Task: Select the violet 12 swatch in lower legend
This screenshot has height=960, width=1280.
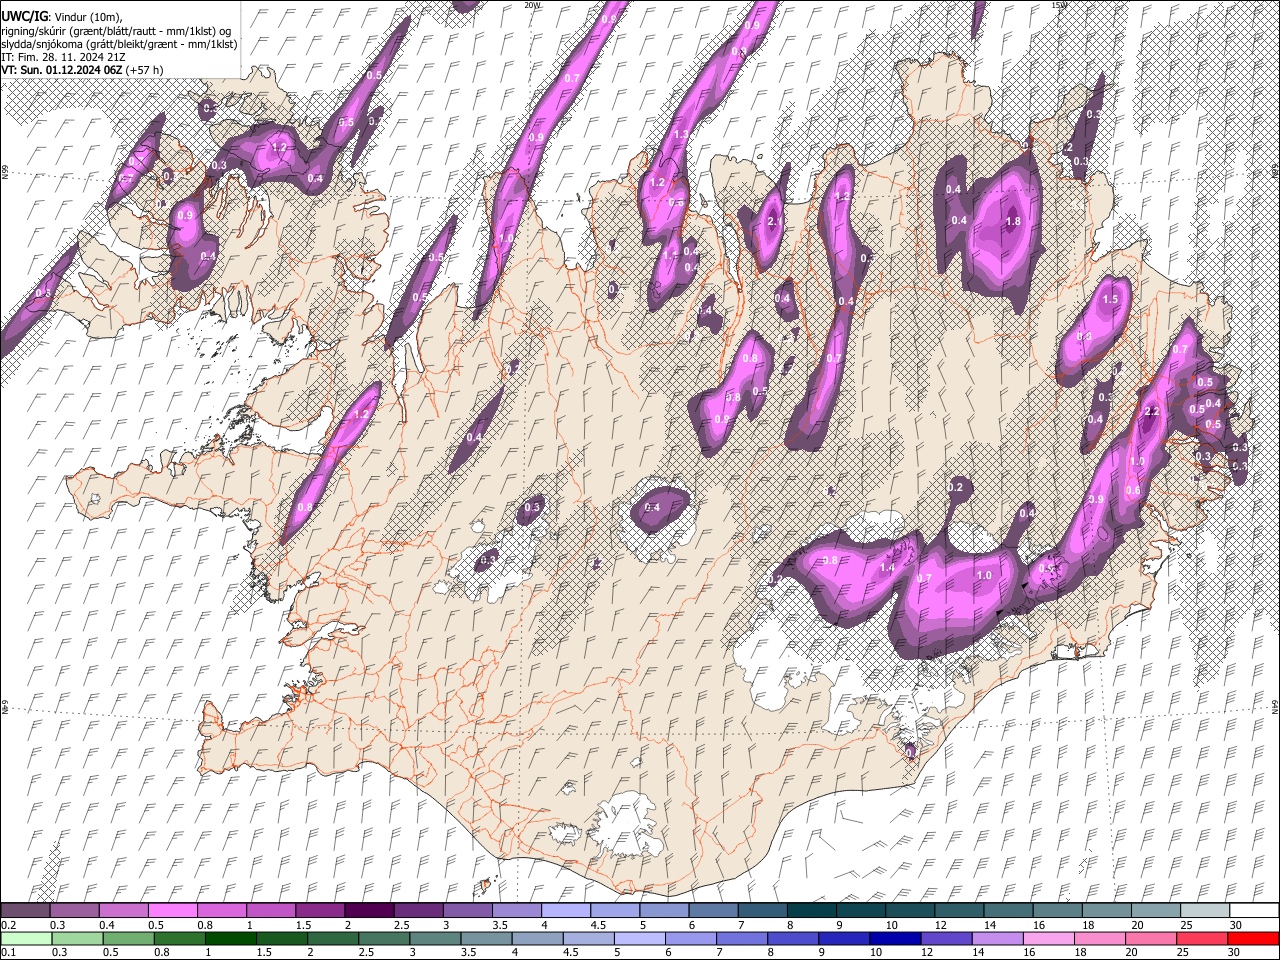Action: [946, 938]
